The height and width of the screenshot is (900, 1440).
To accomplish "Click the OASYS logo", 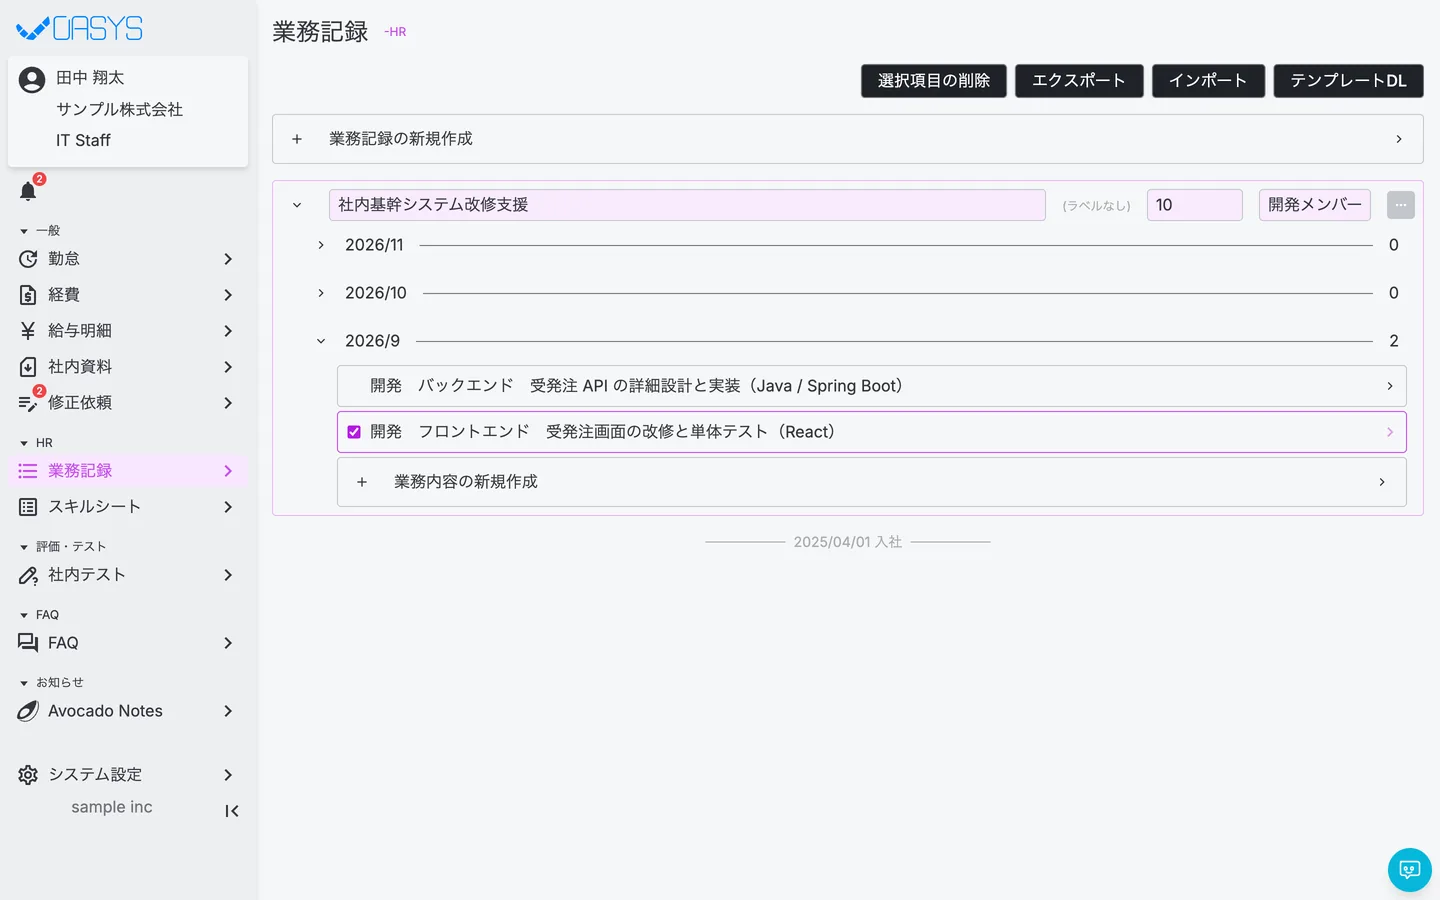I will (x=80, y=29).
